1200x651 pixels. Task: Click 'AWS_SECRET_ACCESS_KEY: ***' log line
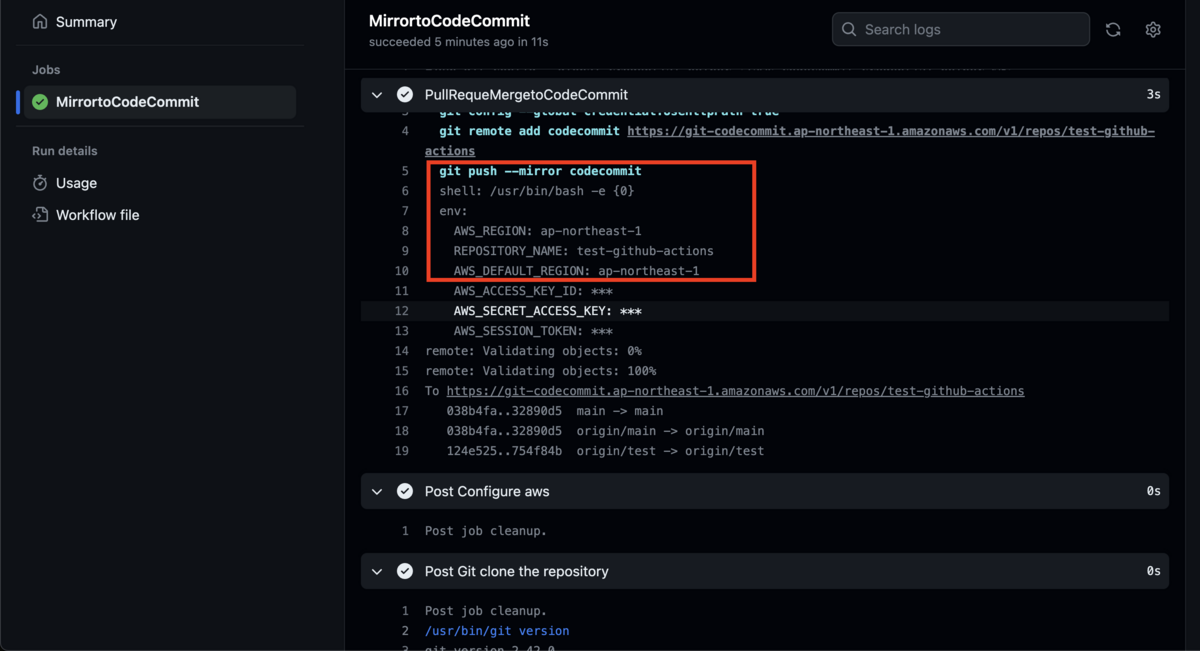(547, 311)
